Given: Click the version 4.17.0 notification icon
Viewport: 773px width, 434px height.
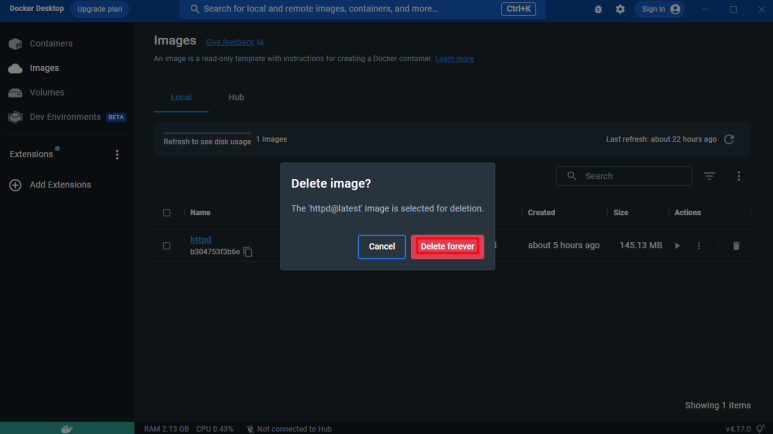Looking at the screenshot, I should pyautogui.click(x=761, y=429).
